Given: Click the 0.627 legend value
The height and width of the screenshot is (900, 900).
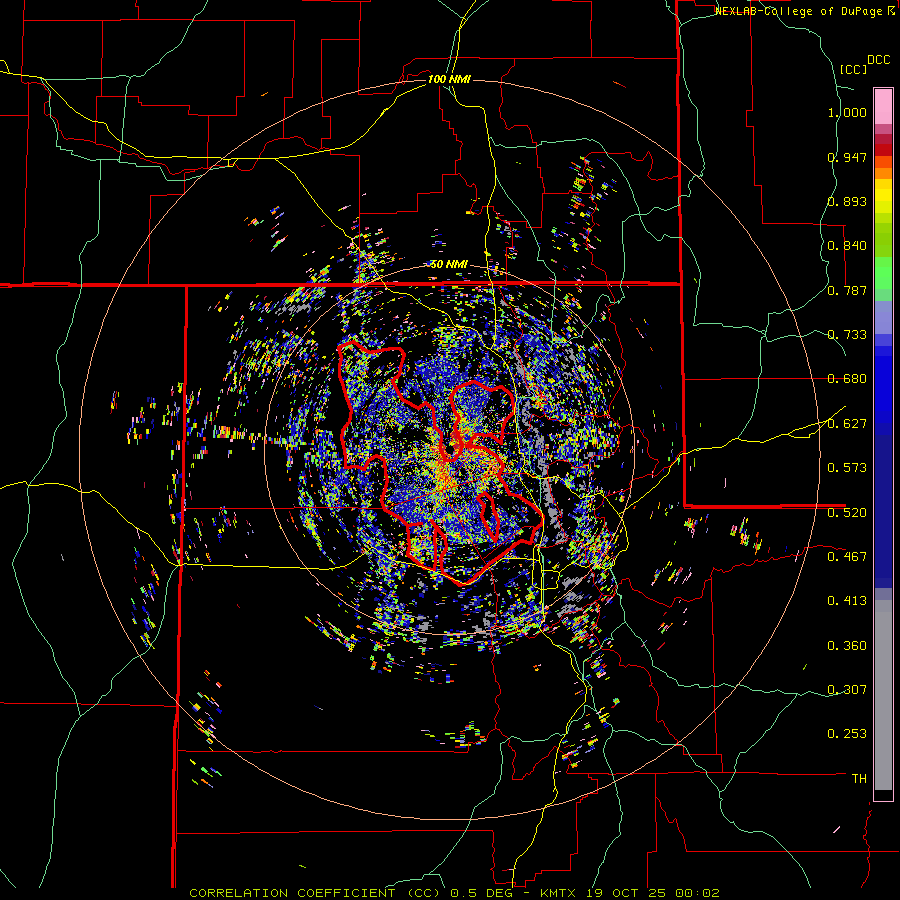Looking at the screenshot, I should point(847,424).
